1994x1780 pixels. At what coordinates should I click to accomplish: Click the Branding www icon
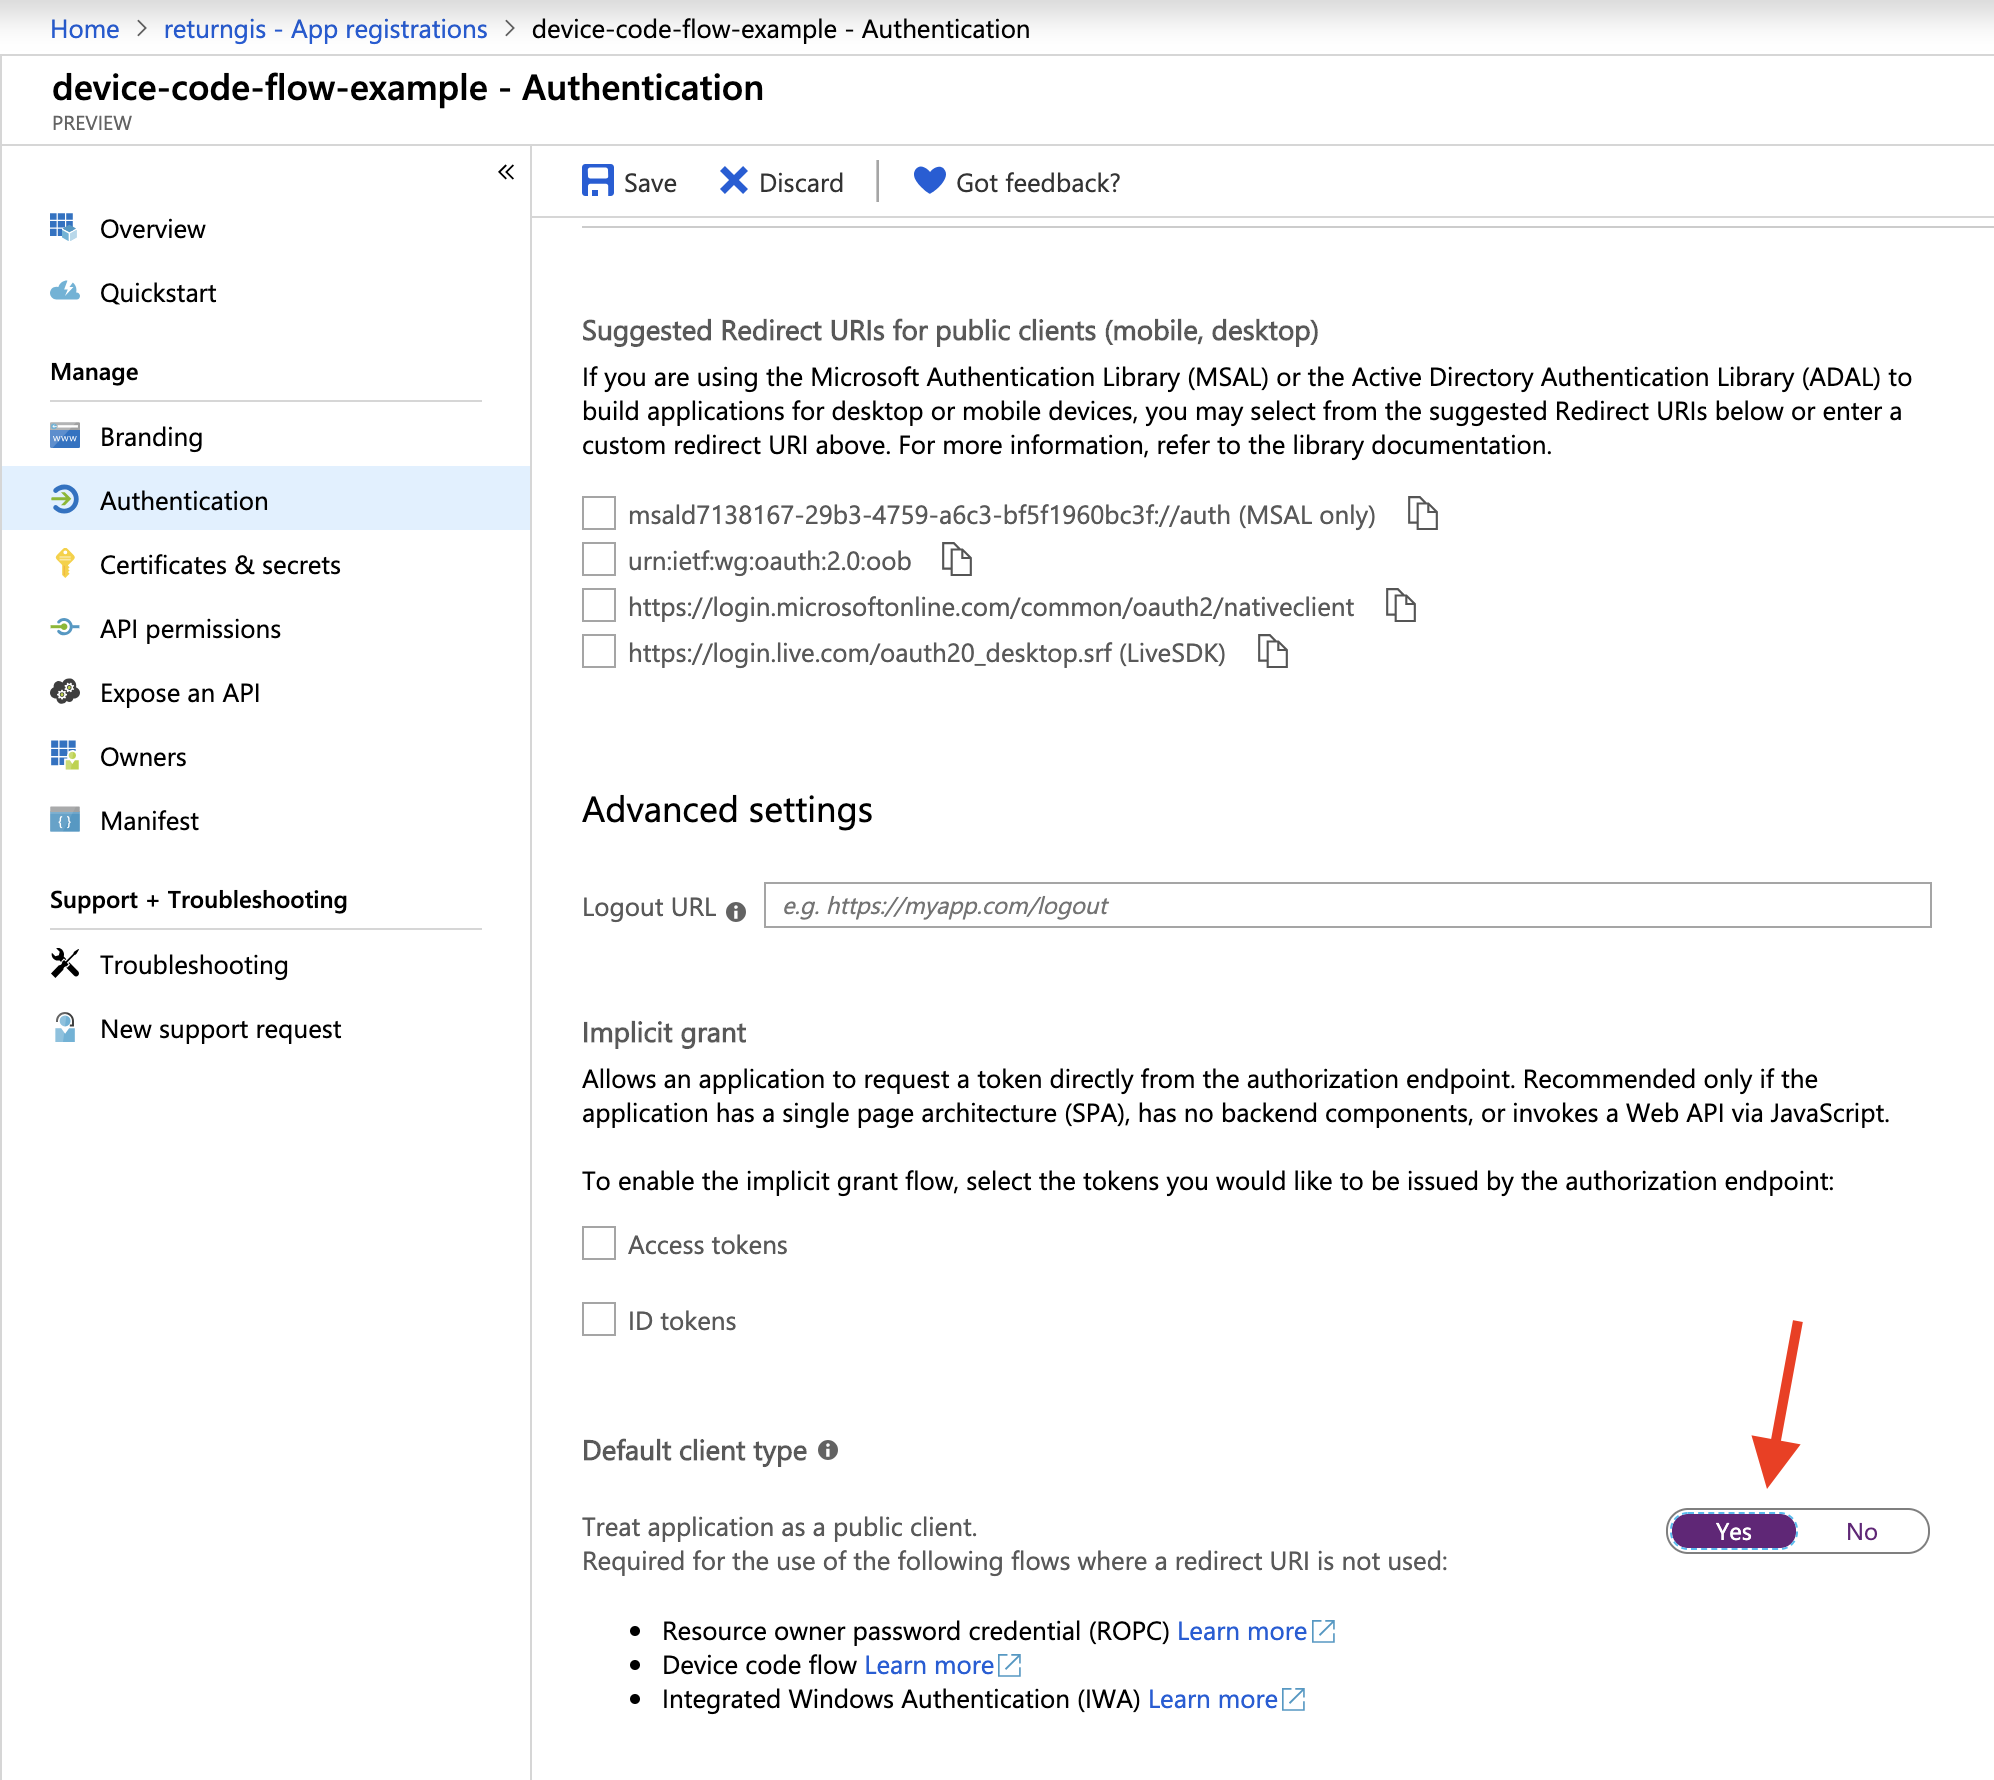pos(64,436)
